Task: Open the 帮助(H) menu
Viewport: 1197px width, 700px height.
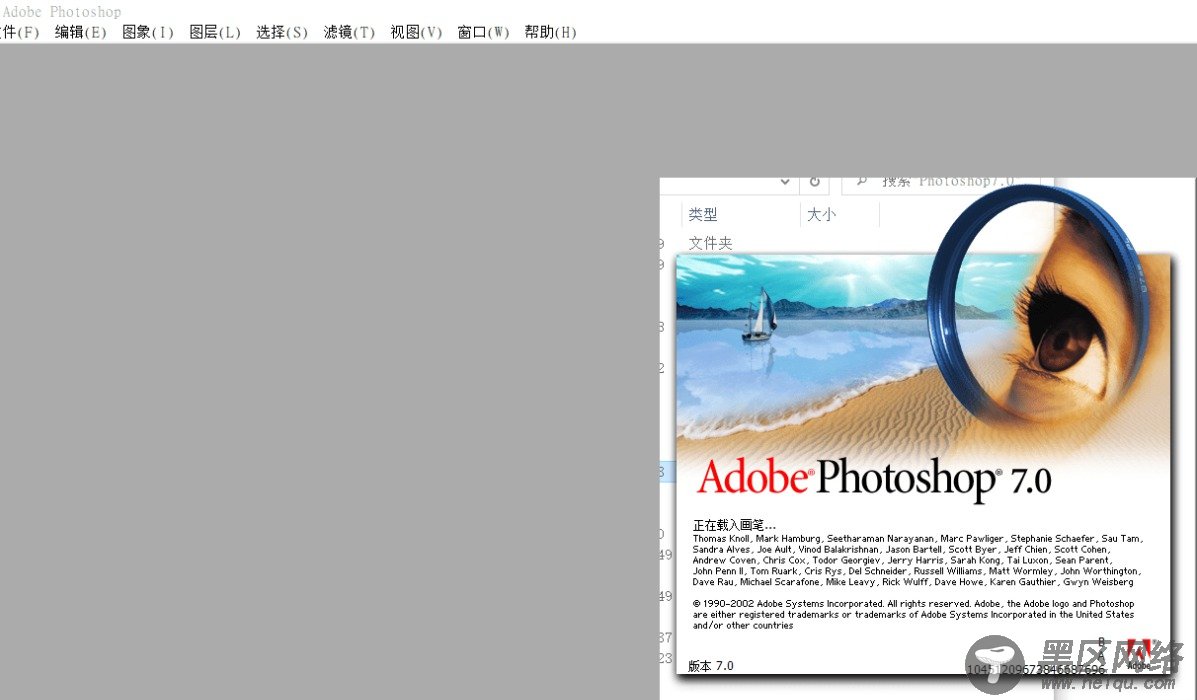Action: [550, 32]
